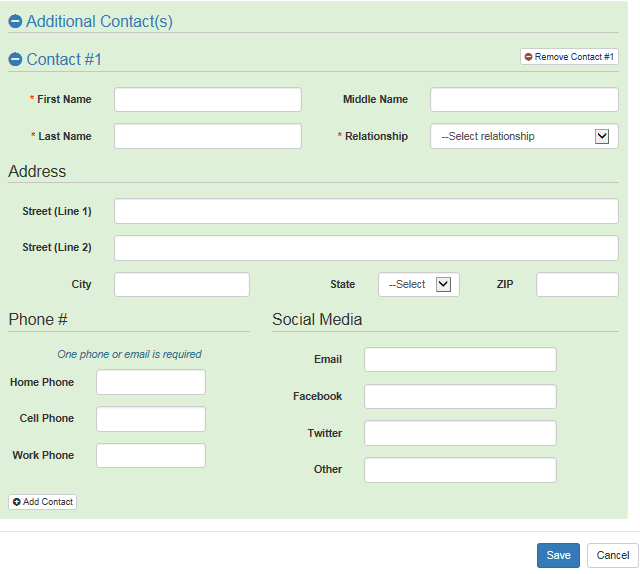640x574 pixels.
Task: Collapse the Contact #1 section
Action: 15,60
